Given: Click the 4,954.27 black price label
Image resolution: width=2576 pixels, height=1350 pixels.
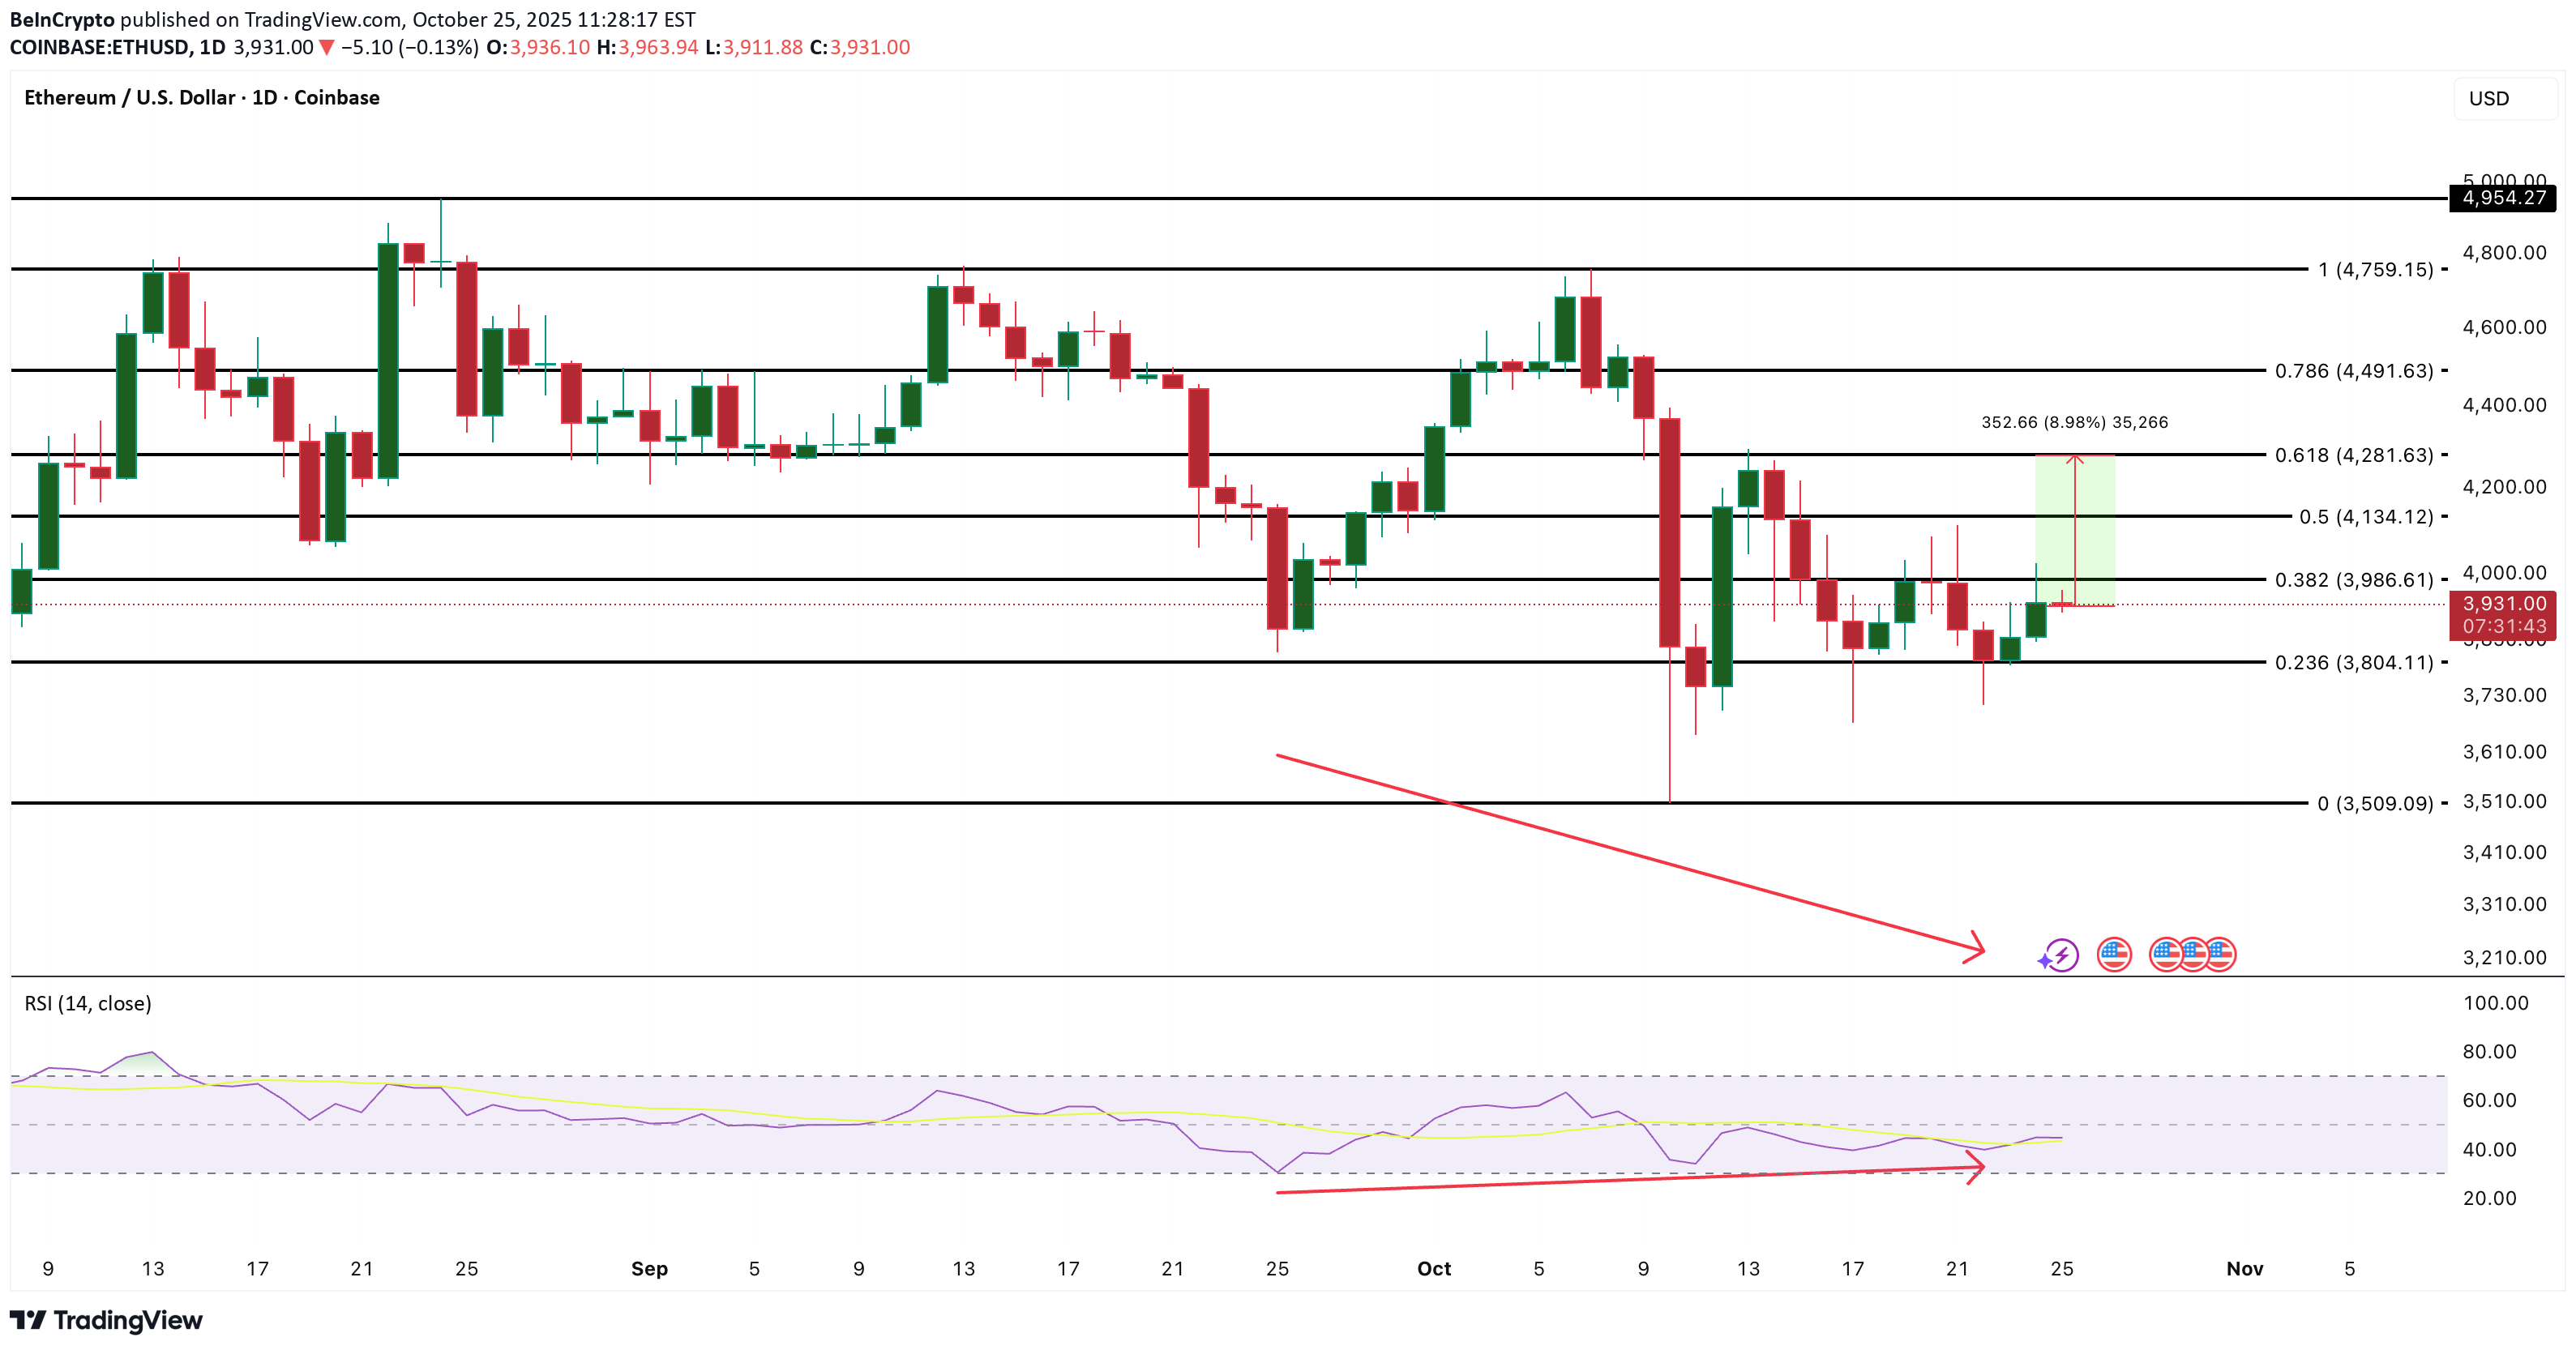Looking at the screenshot, I should 2503,198.
